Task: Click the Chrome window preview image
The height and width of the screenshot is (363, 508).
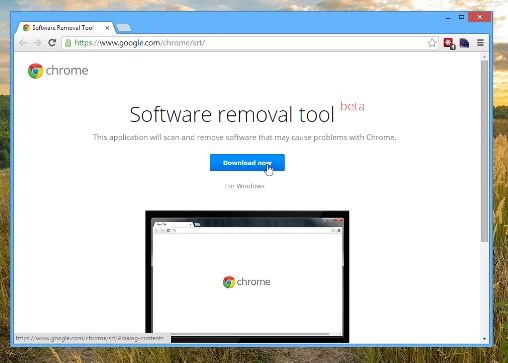Action: [247, 276]
